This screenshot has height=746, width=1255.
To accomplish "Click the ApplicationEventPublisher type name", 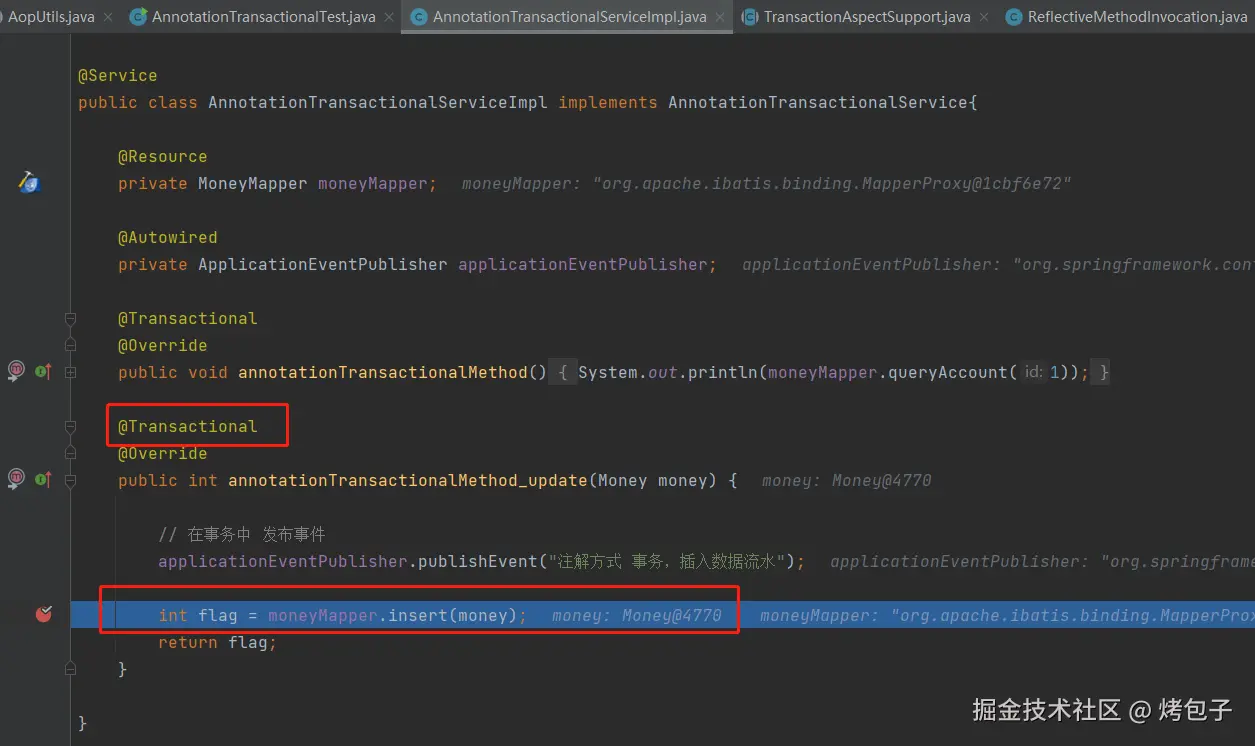I will [x=322, y=264].
